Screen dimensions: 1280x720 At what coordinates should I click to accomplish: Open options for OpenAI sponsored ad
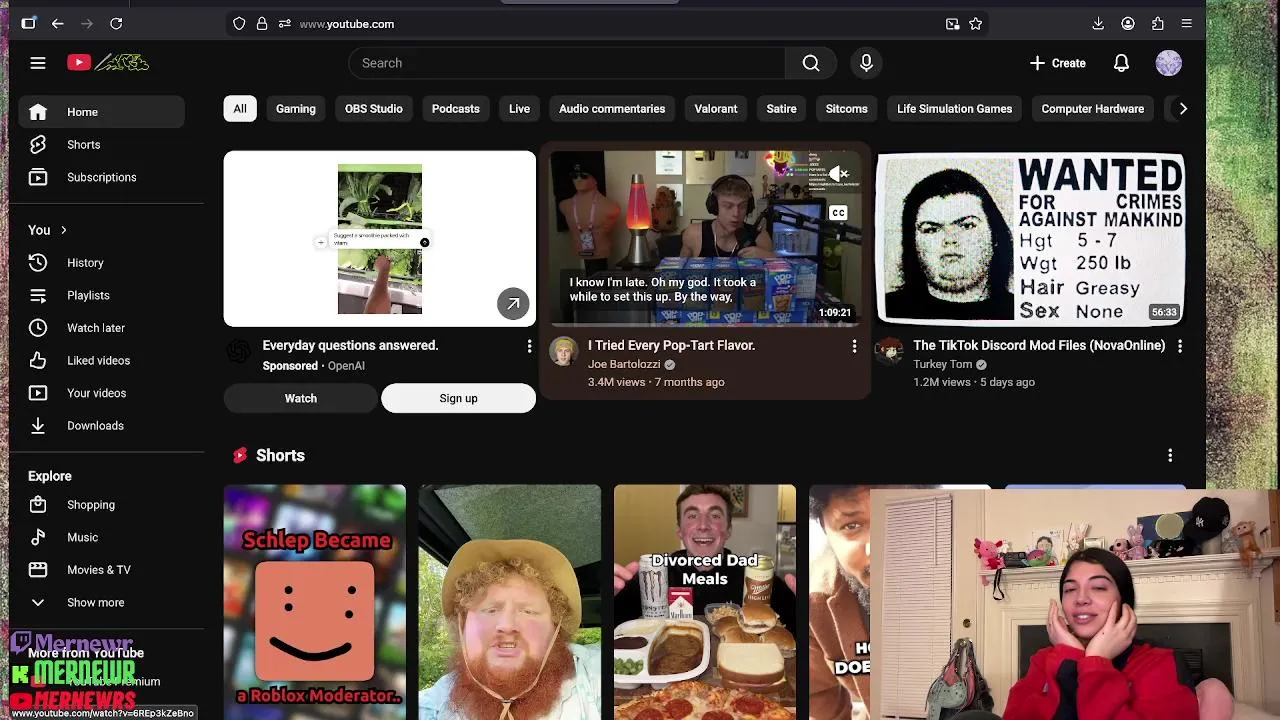pyautogui.click(x=529, y=346)
